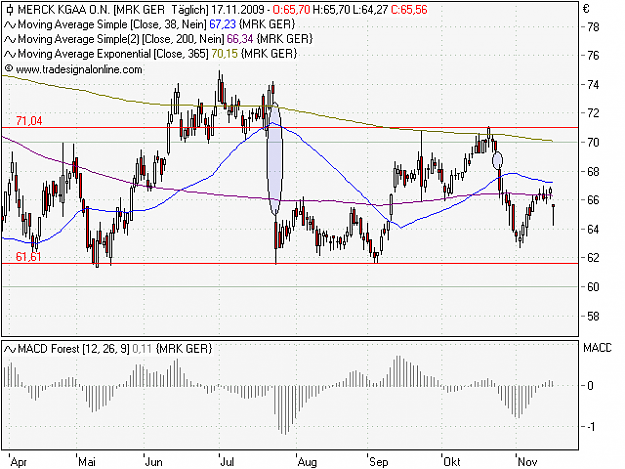Click the small ellipse marker in October

[x=497, y=161]
